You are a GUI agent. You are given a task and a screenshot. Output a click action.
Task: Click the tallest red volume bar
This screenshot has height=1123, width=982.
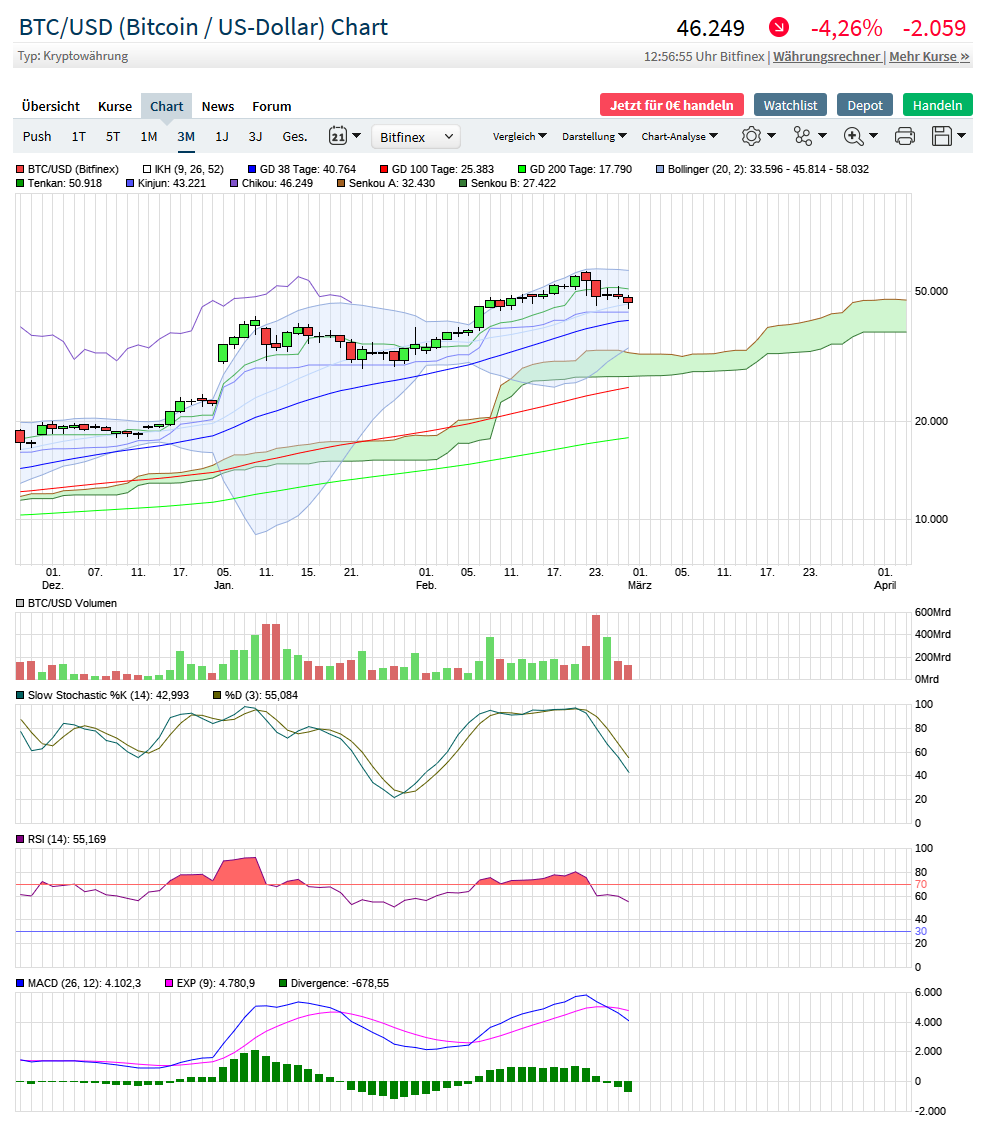[596, 647]
